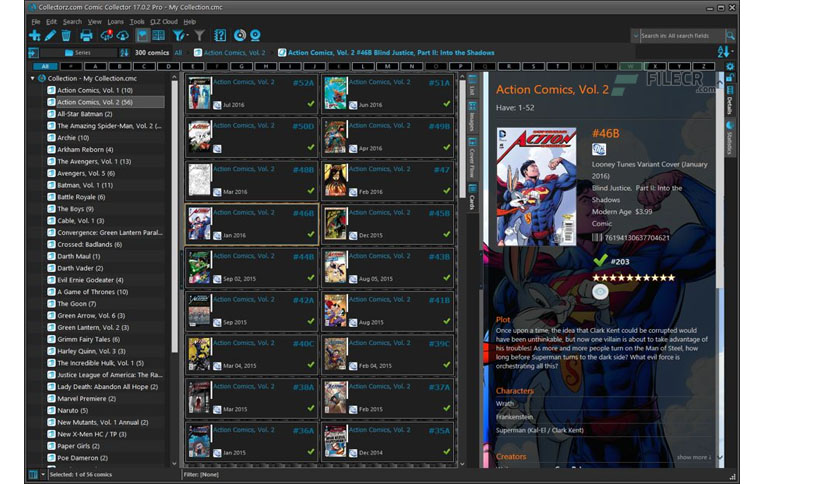The height and width of the screenshot is (484, 836).
Task: Click the 'Search in: All search fields' box
Action: pos(682,36)
